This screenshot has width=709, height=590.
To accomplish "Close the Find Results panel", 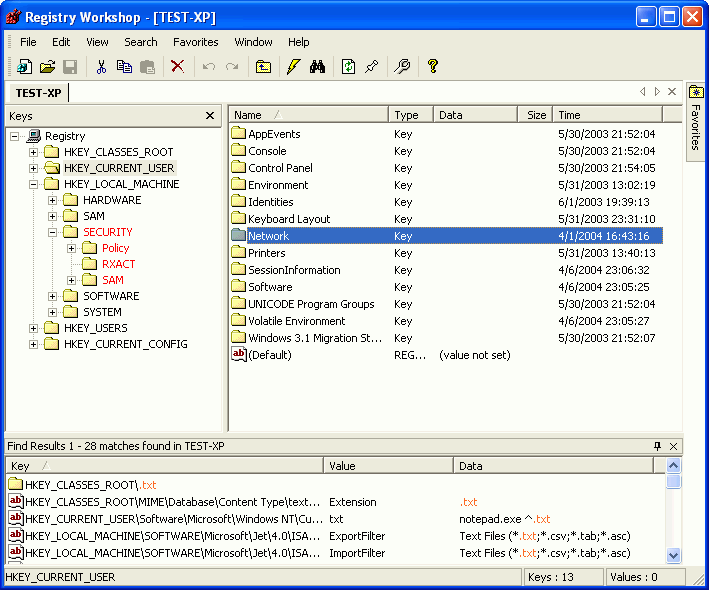I will [x=673, y=446].
